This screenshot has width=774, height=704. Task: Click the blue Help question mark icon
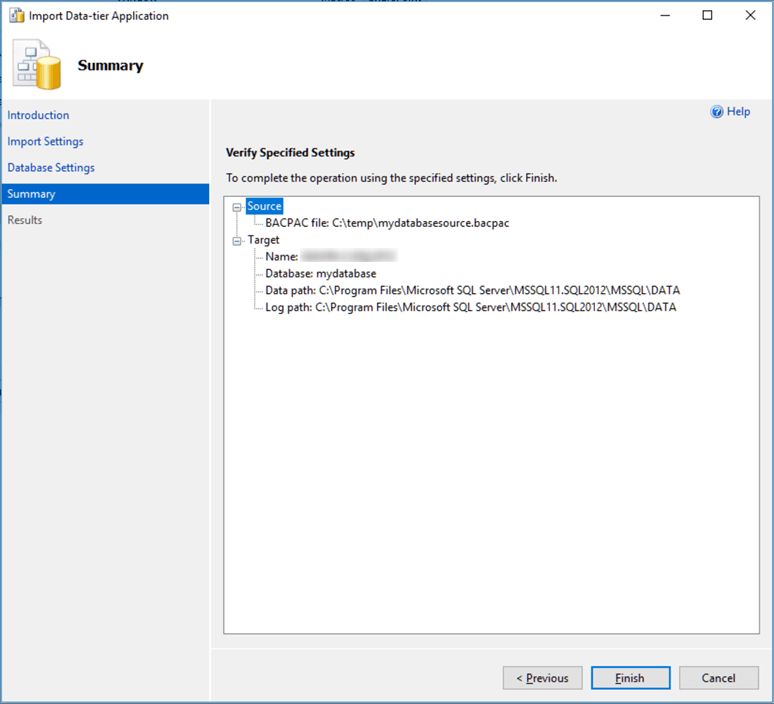(x=716, y=112)
